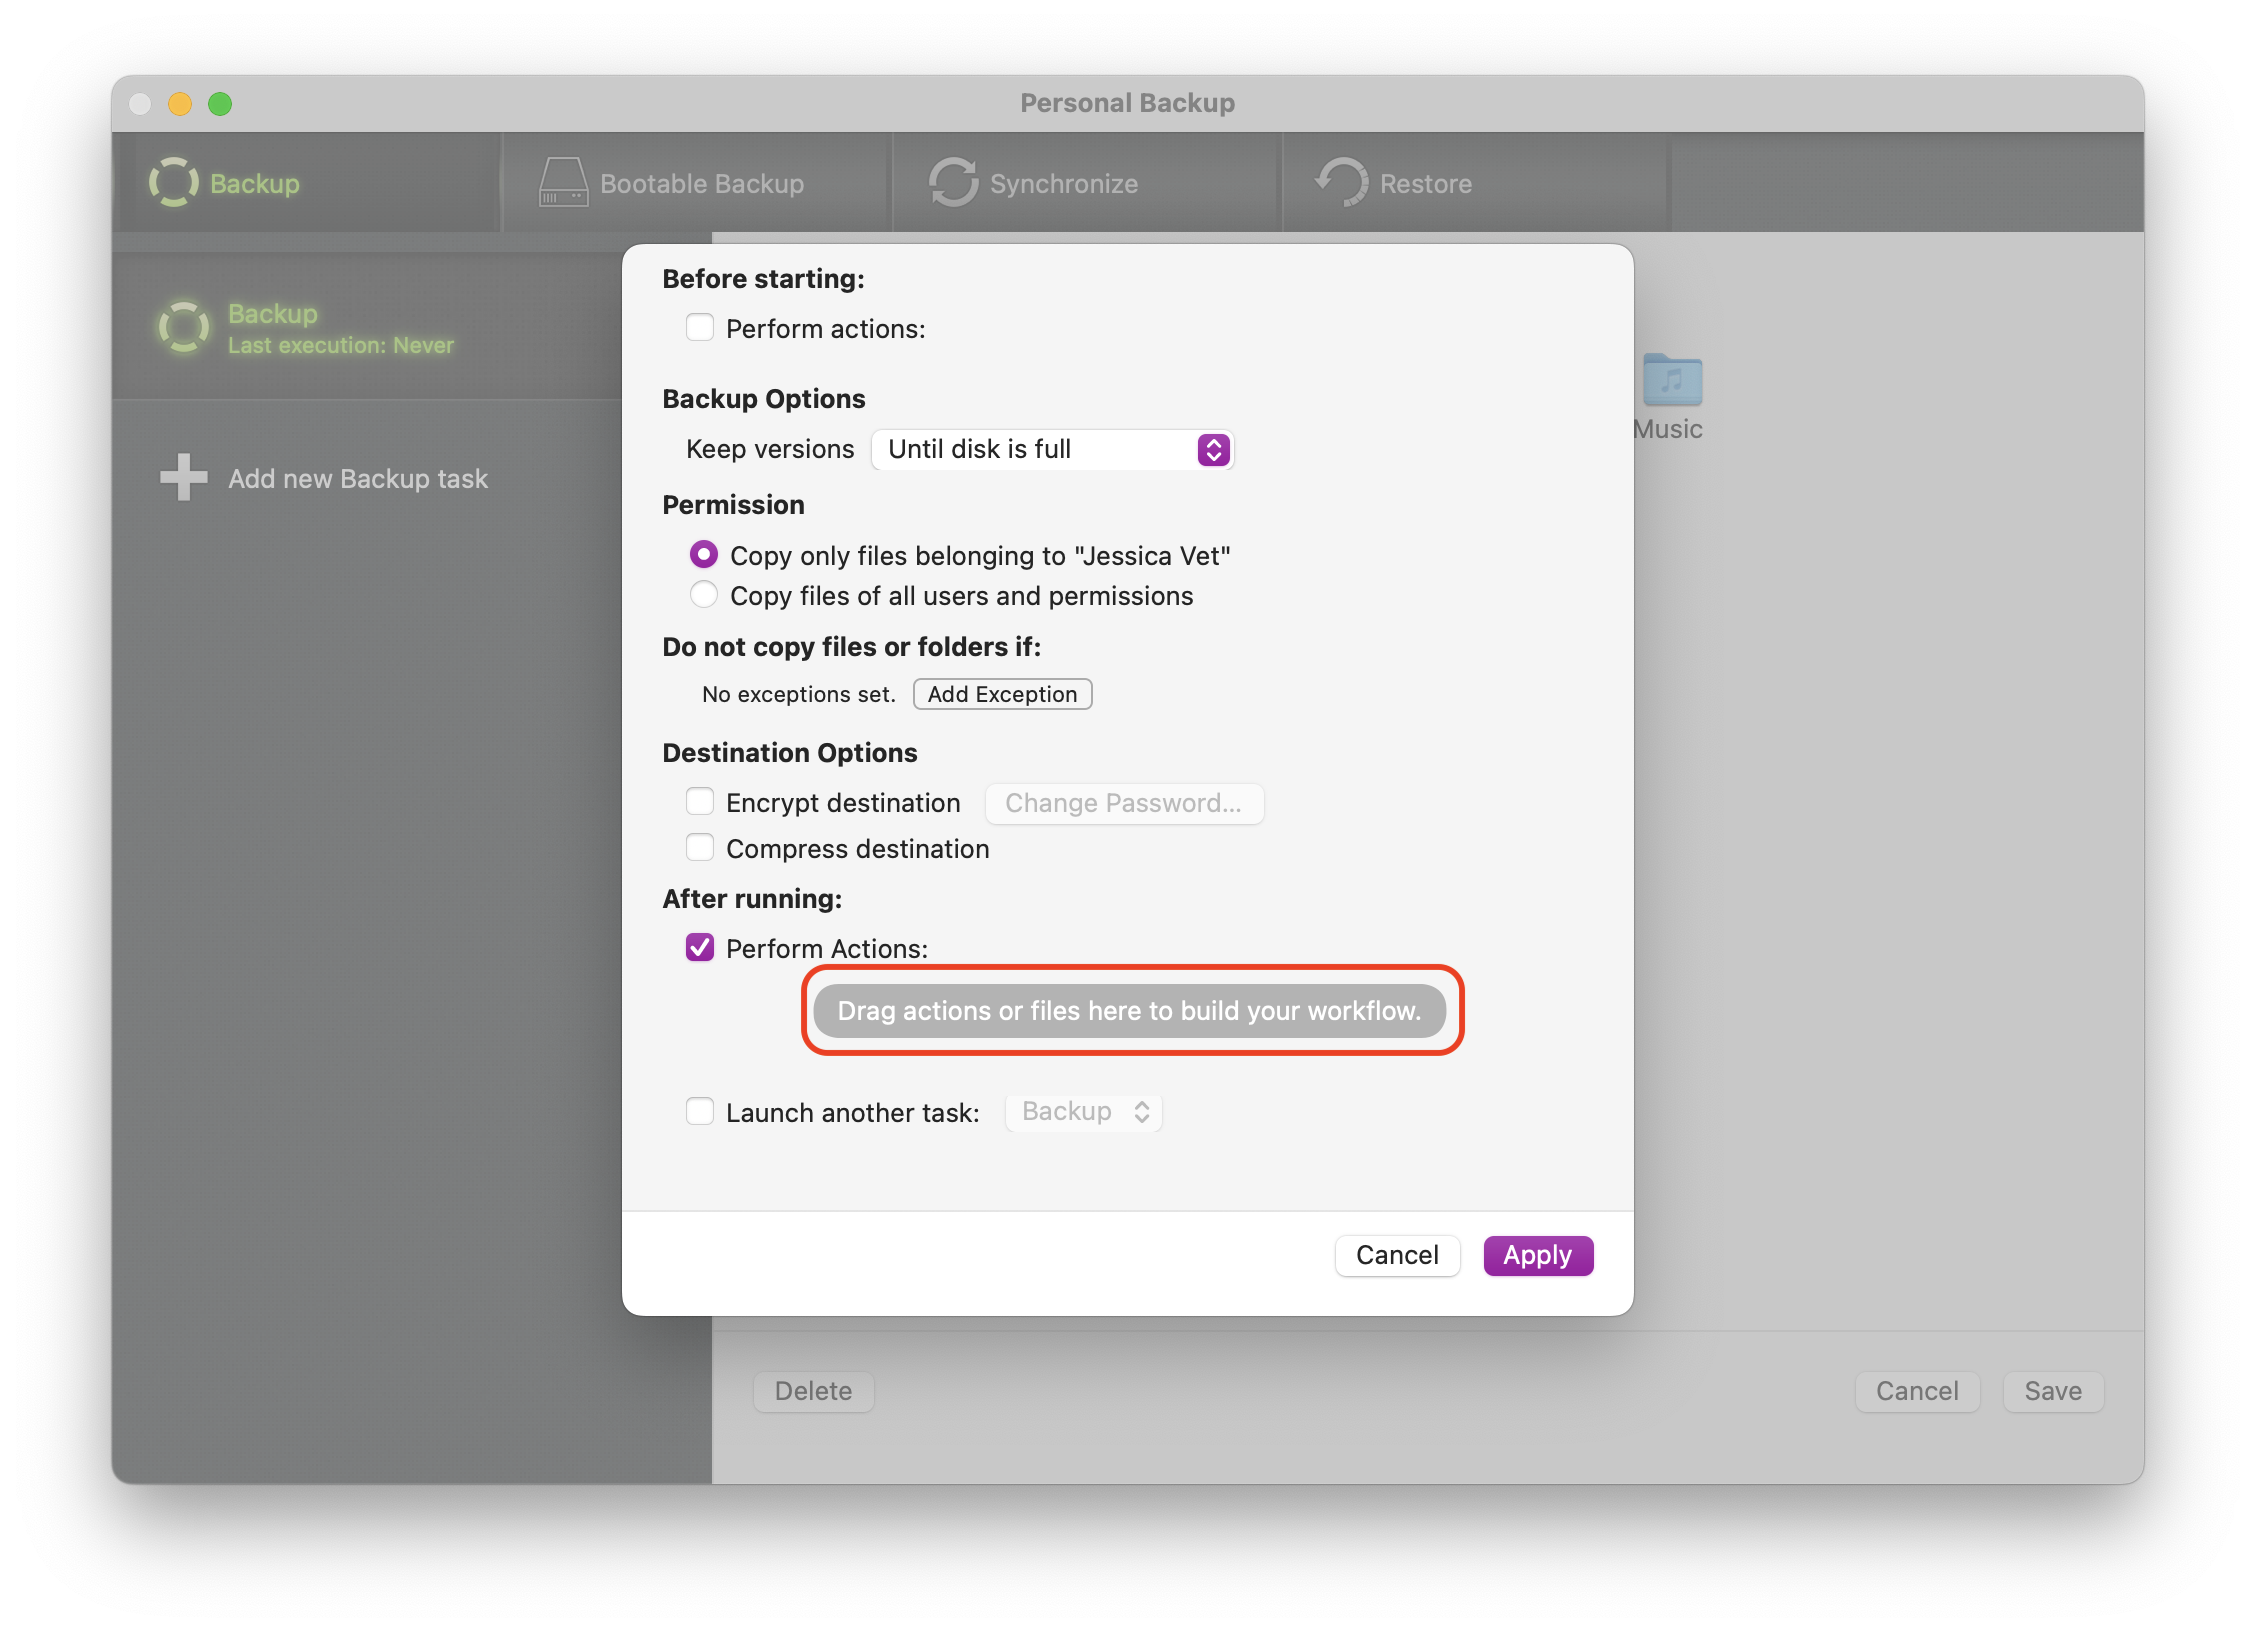Click Add Exception button
The width and height of the screenshot is (2256, 1632).
[1002, 694]
